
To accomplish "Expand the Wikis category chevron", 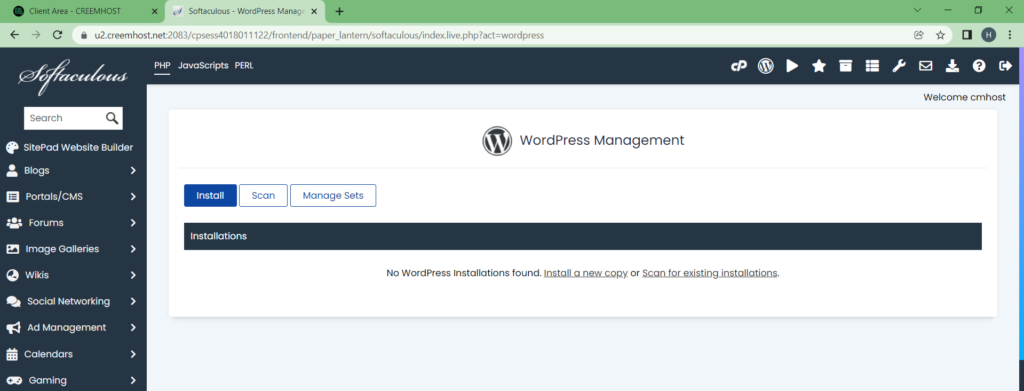I will tap(133, 275).
